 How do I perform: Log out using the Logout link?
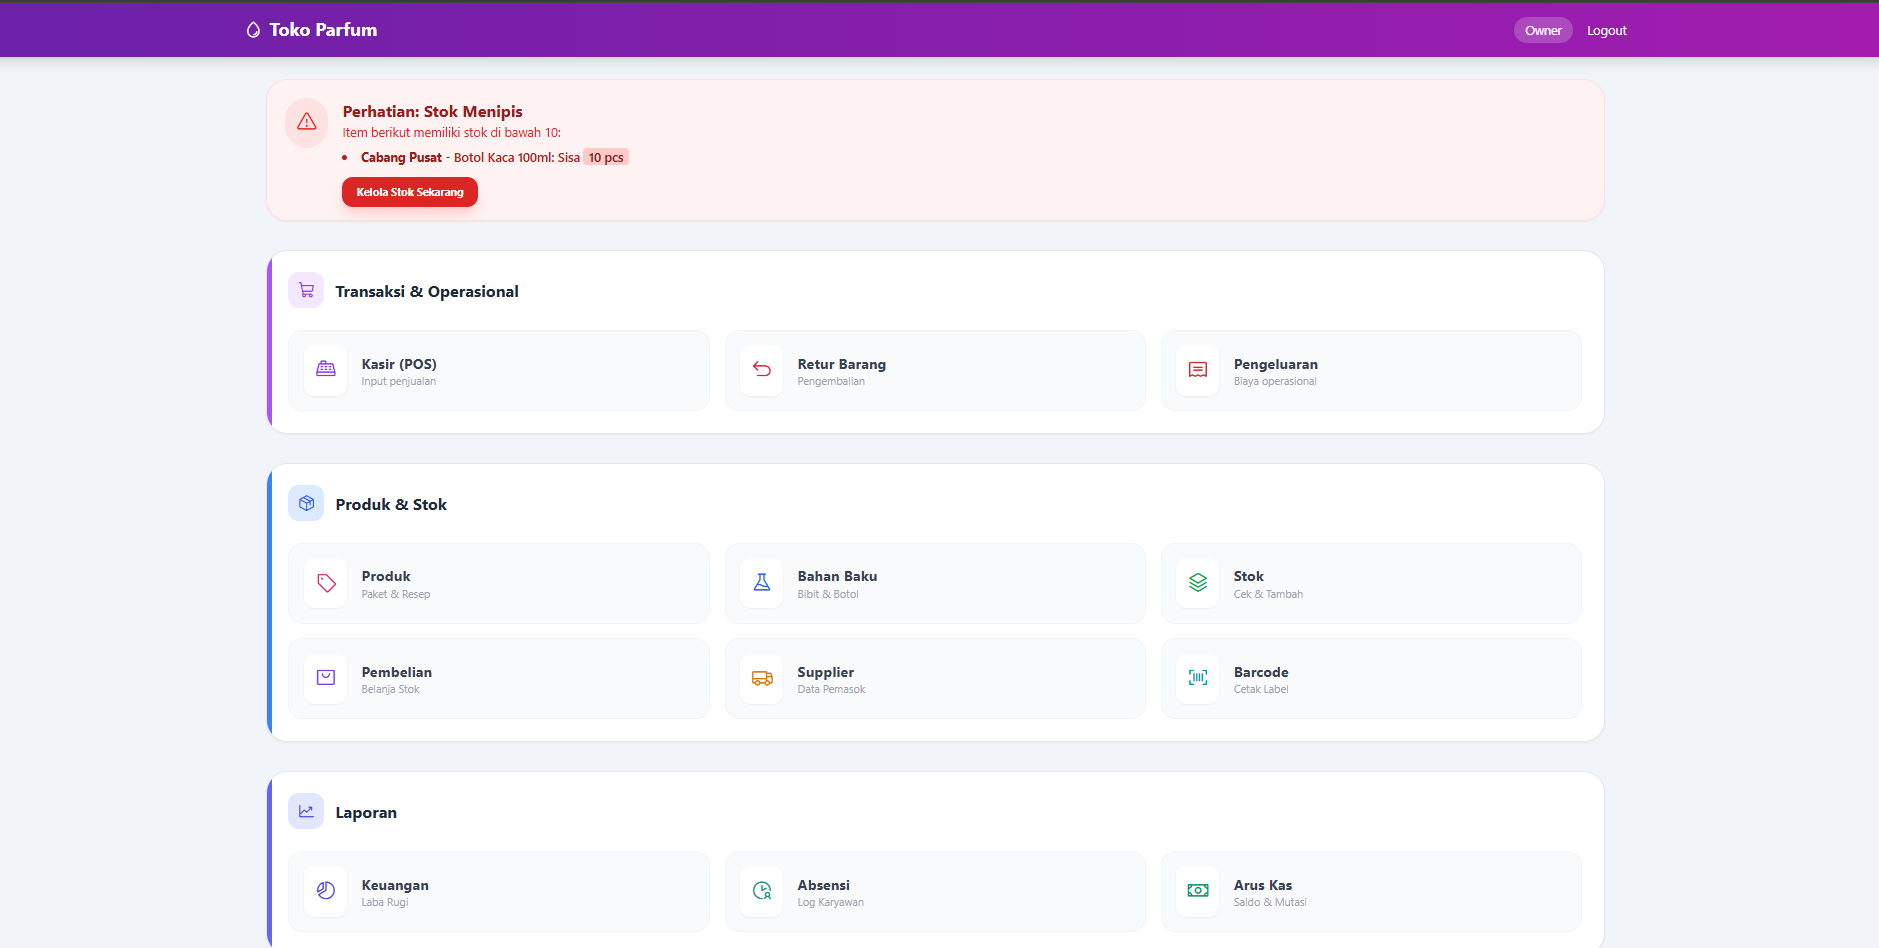point(1606,31)
